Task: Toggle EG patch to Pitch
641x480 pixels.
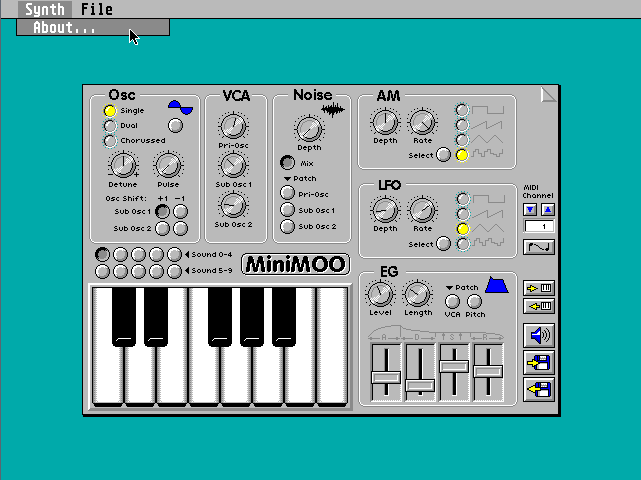Action: tap(474, 302)
